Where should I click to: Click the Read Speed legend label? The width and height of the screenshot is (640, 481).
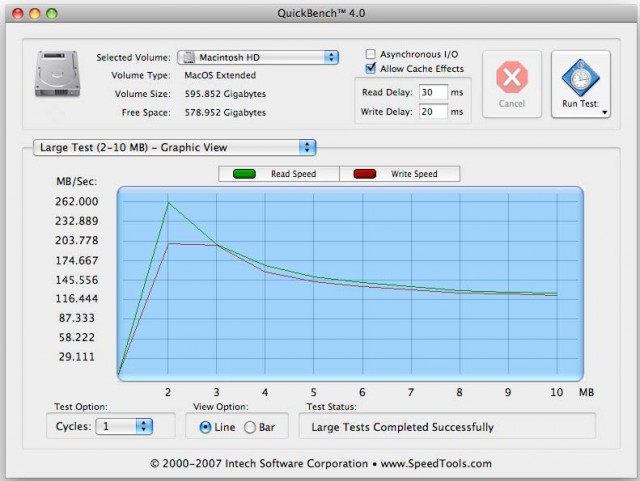(293, 174)
